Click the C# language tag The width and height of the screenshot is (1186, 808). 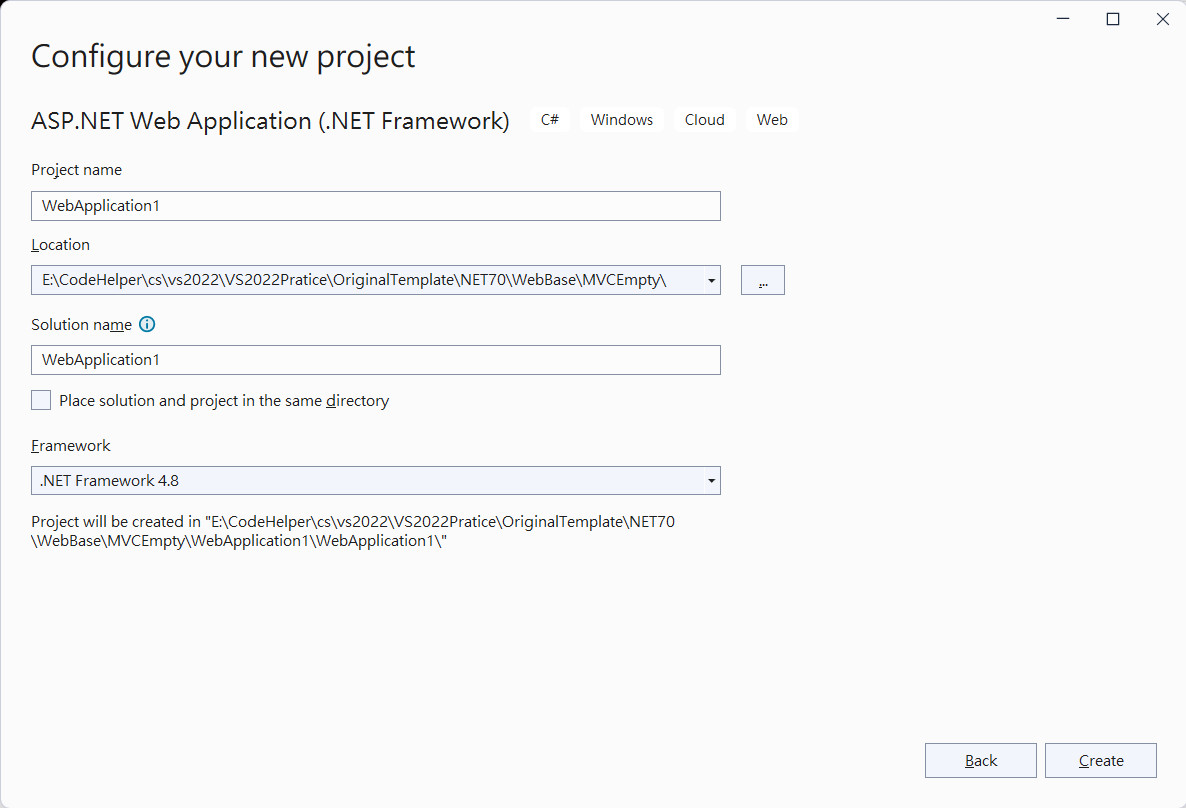[550, 120]
